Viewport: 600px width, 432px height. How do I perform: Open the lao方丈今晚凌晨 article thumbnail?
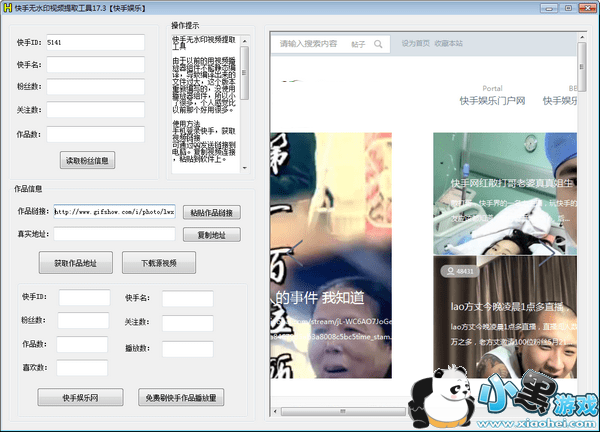[505, 317]
